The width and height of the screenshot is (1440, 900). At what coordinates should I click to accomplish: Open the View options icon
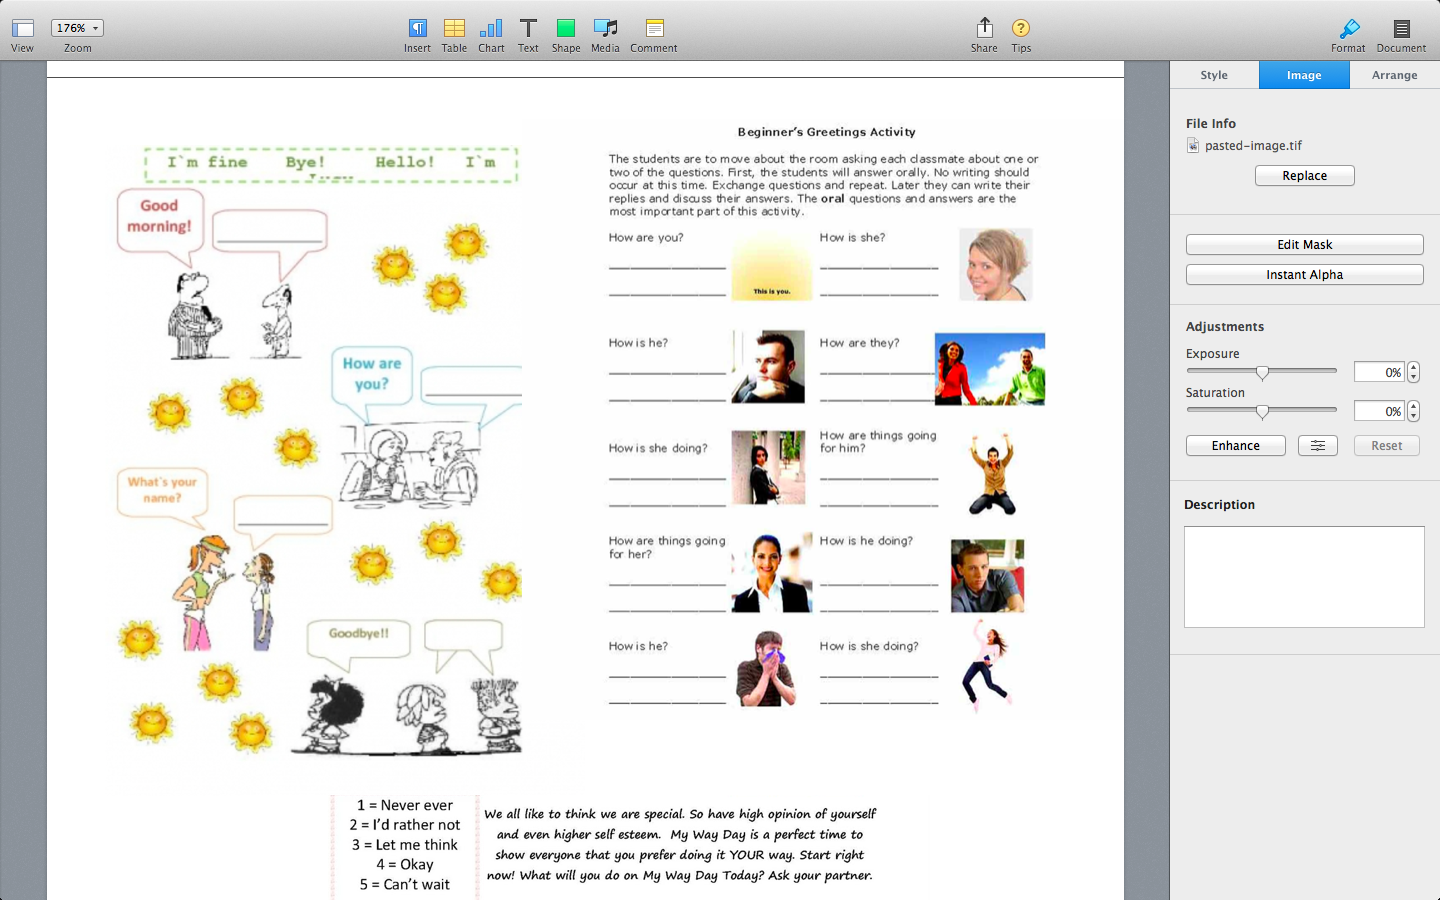pos(22,29)
